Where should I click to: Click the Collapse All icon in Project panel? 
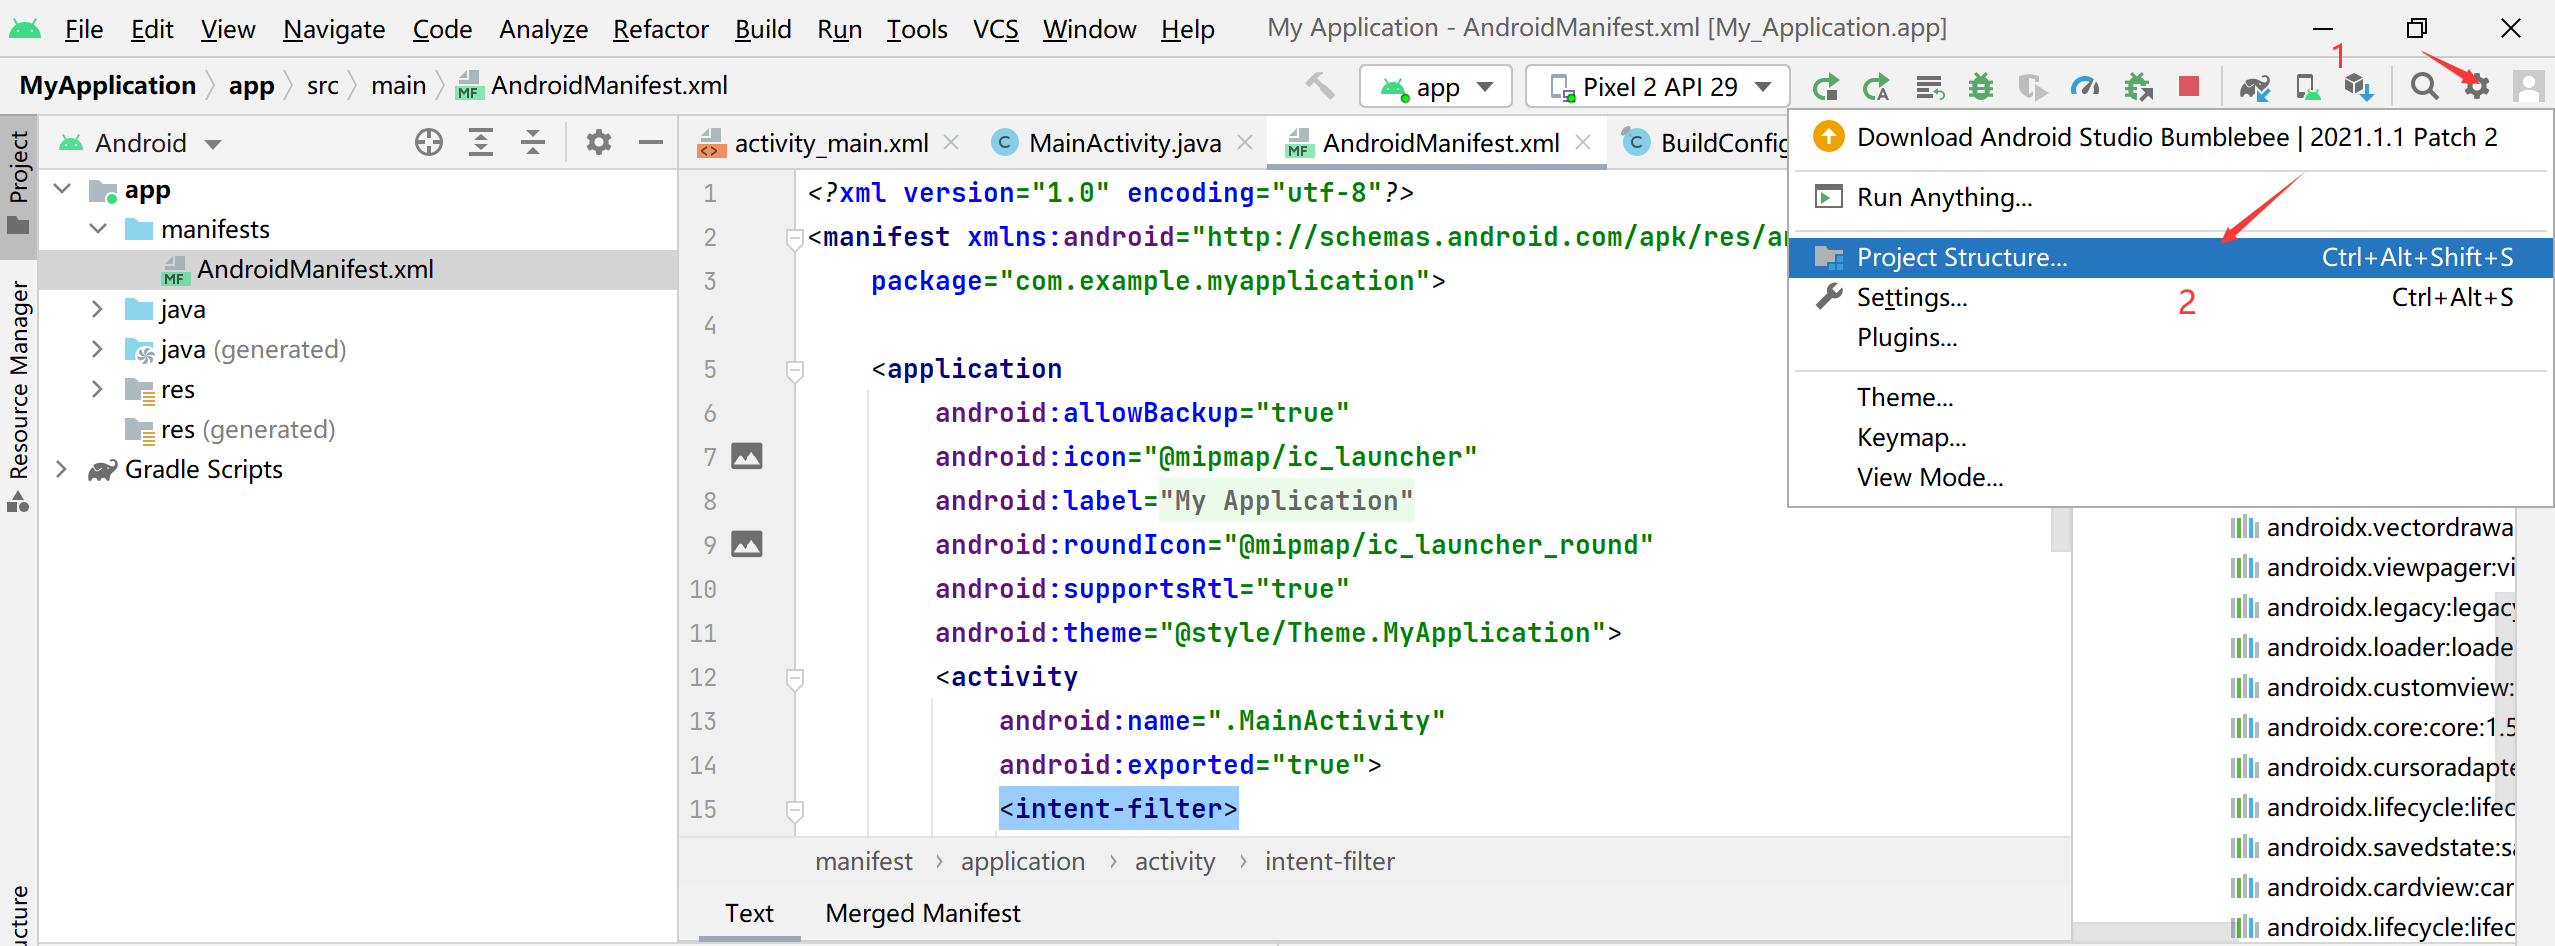[533, 142]
